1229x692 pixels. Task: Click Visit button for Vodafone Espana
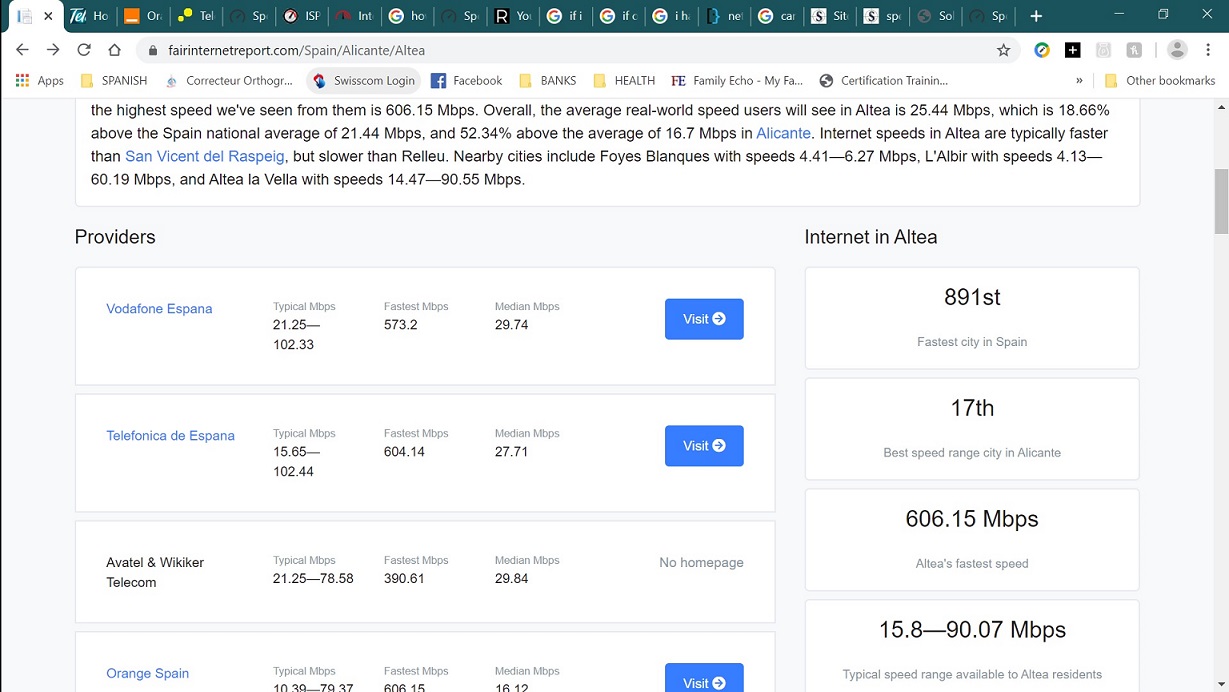[704, 319]
